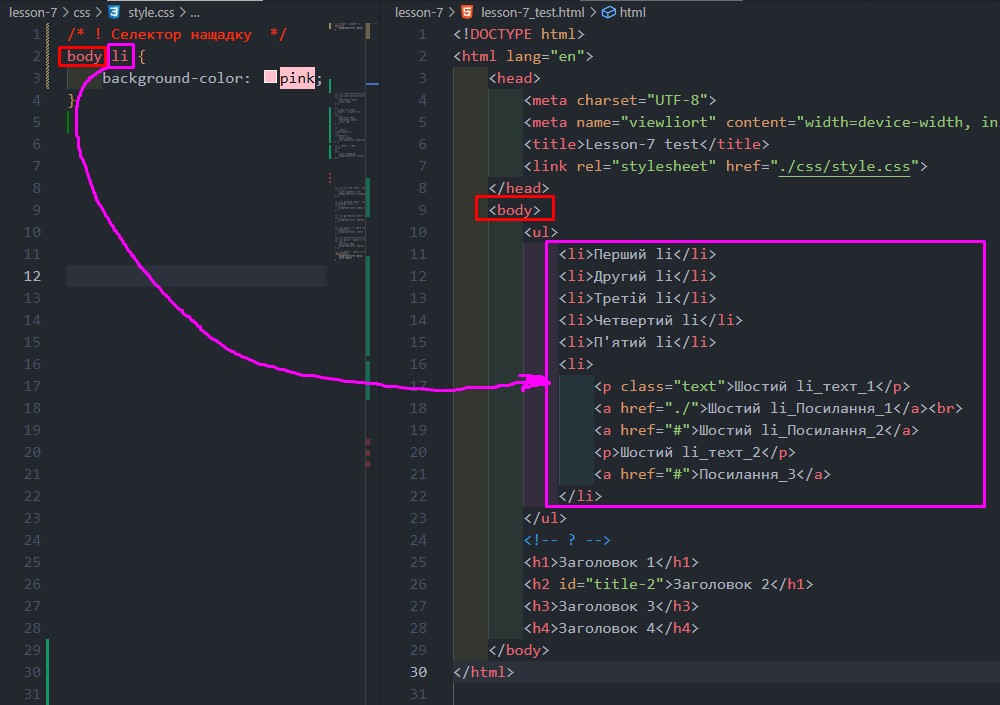The image size is (1000, 705).
Task: Click line number 30 in HTML editor
Action: coord(418,672)
